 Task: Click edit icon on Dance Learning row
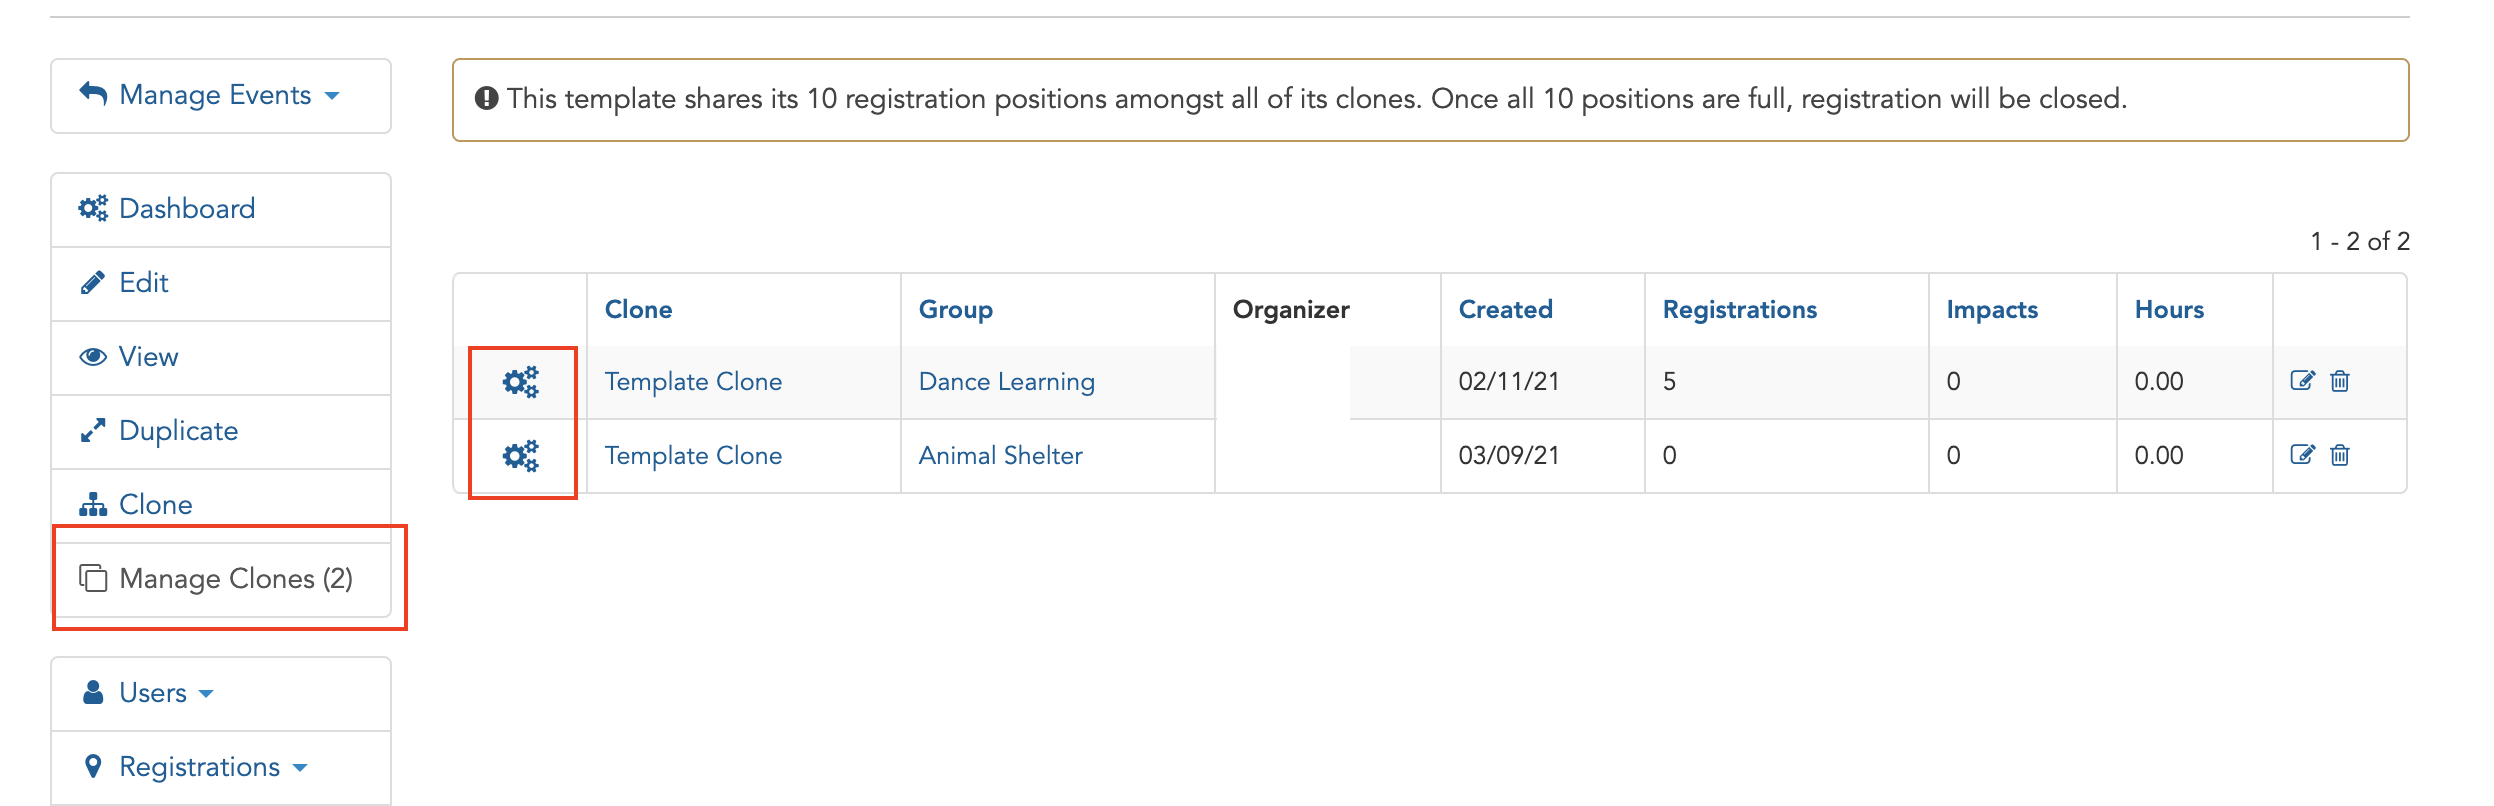click(x=2302, y=381)
